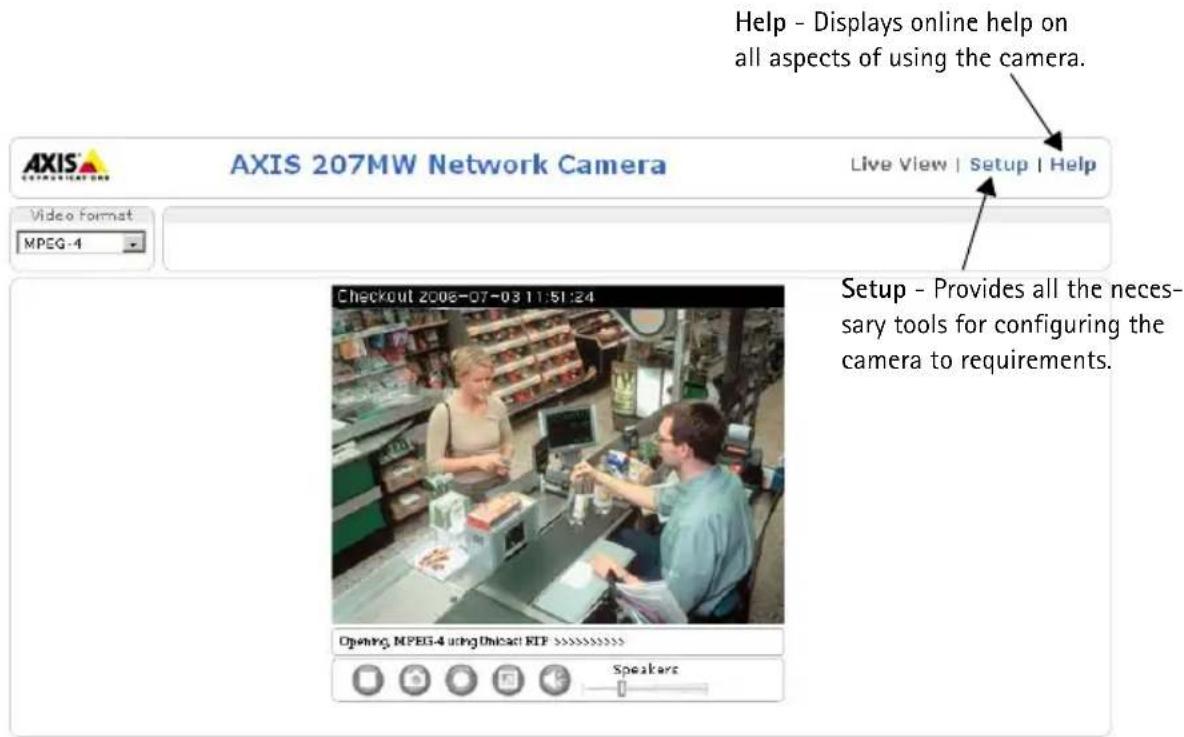Viewport: 1184px width, 737px height.
Task: Open the Video Format MPEG-4 dropdown
Action: coord(81,243)
